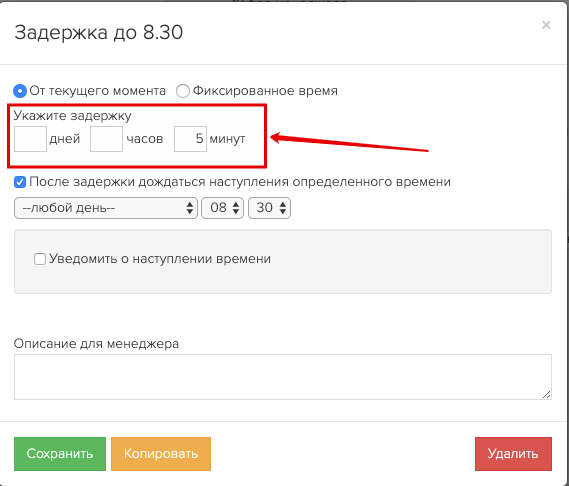The height and width of the screenshot is (486, 569).
Task: Click the minutes (минут) field showing 5
Action: point(190,139)
